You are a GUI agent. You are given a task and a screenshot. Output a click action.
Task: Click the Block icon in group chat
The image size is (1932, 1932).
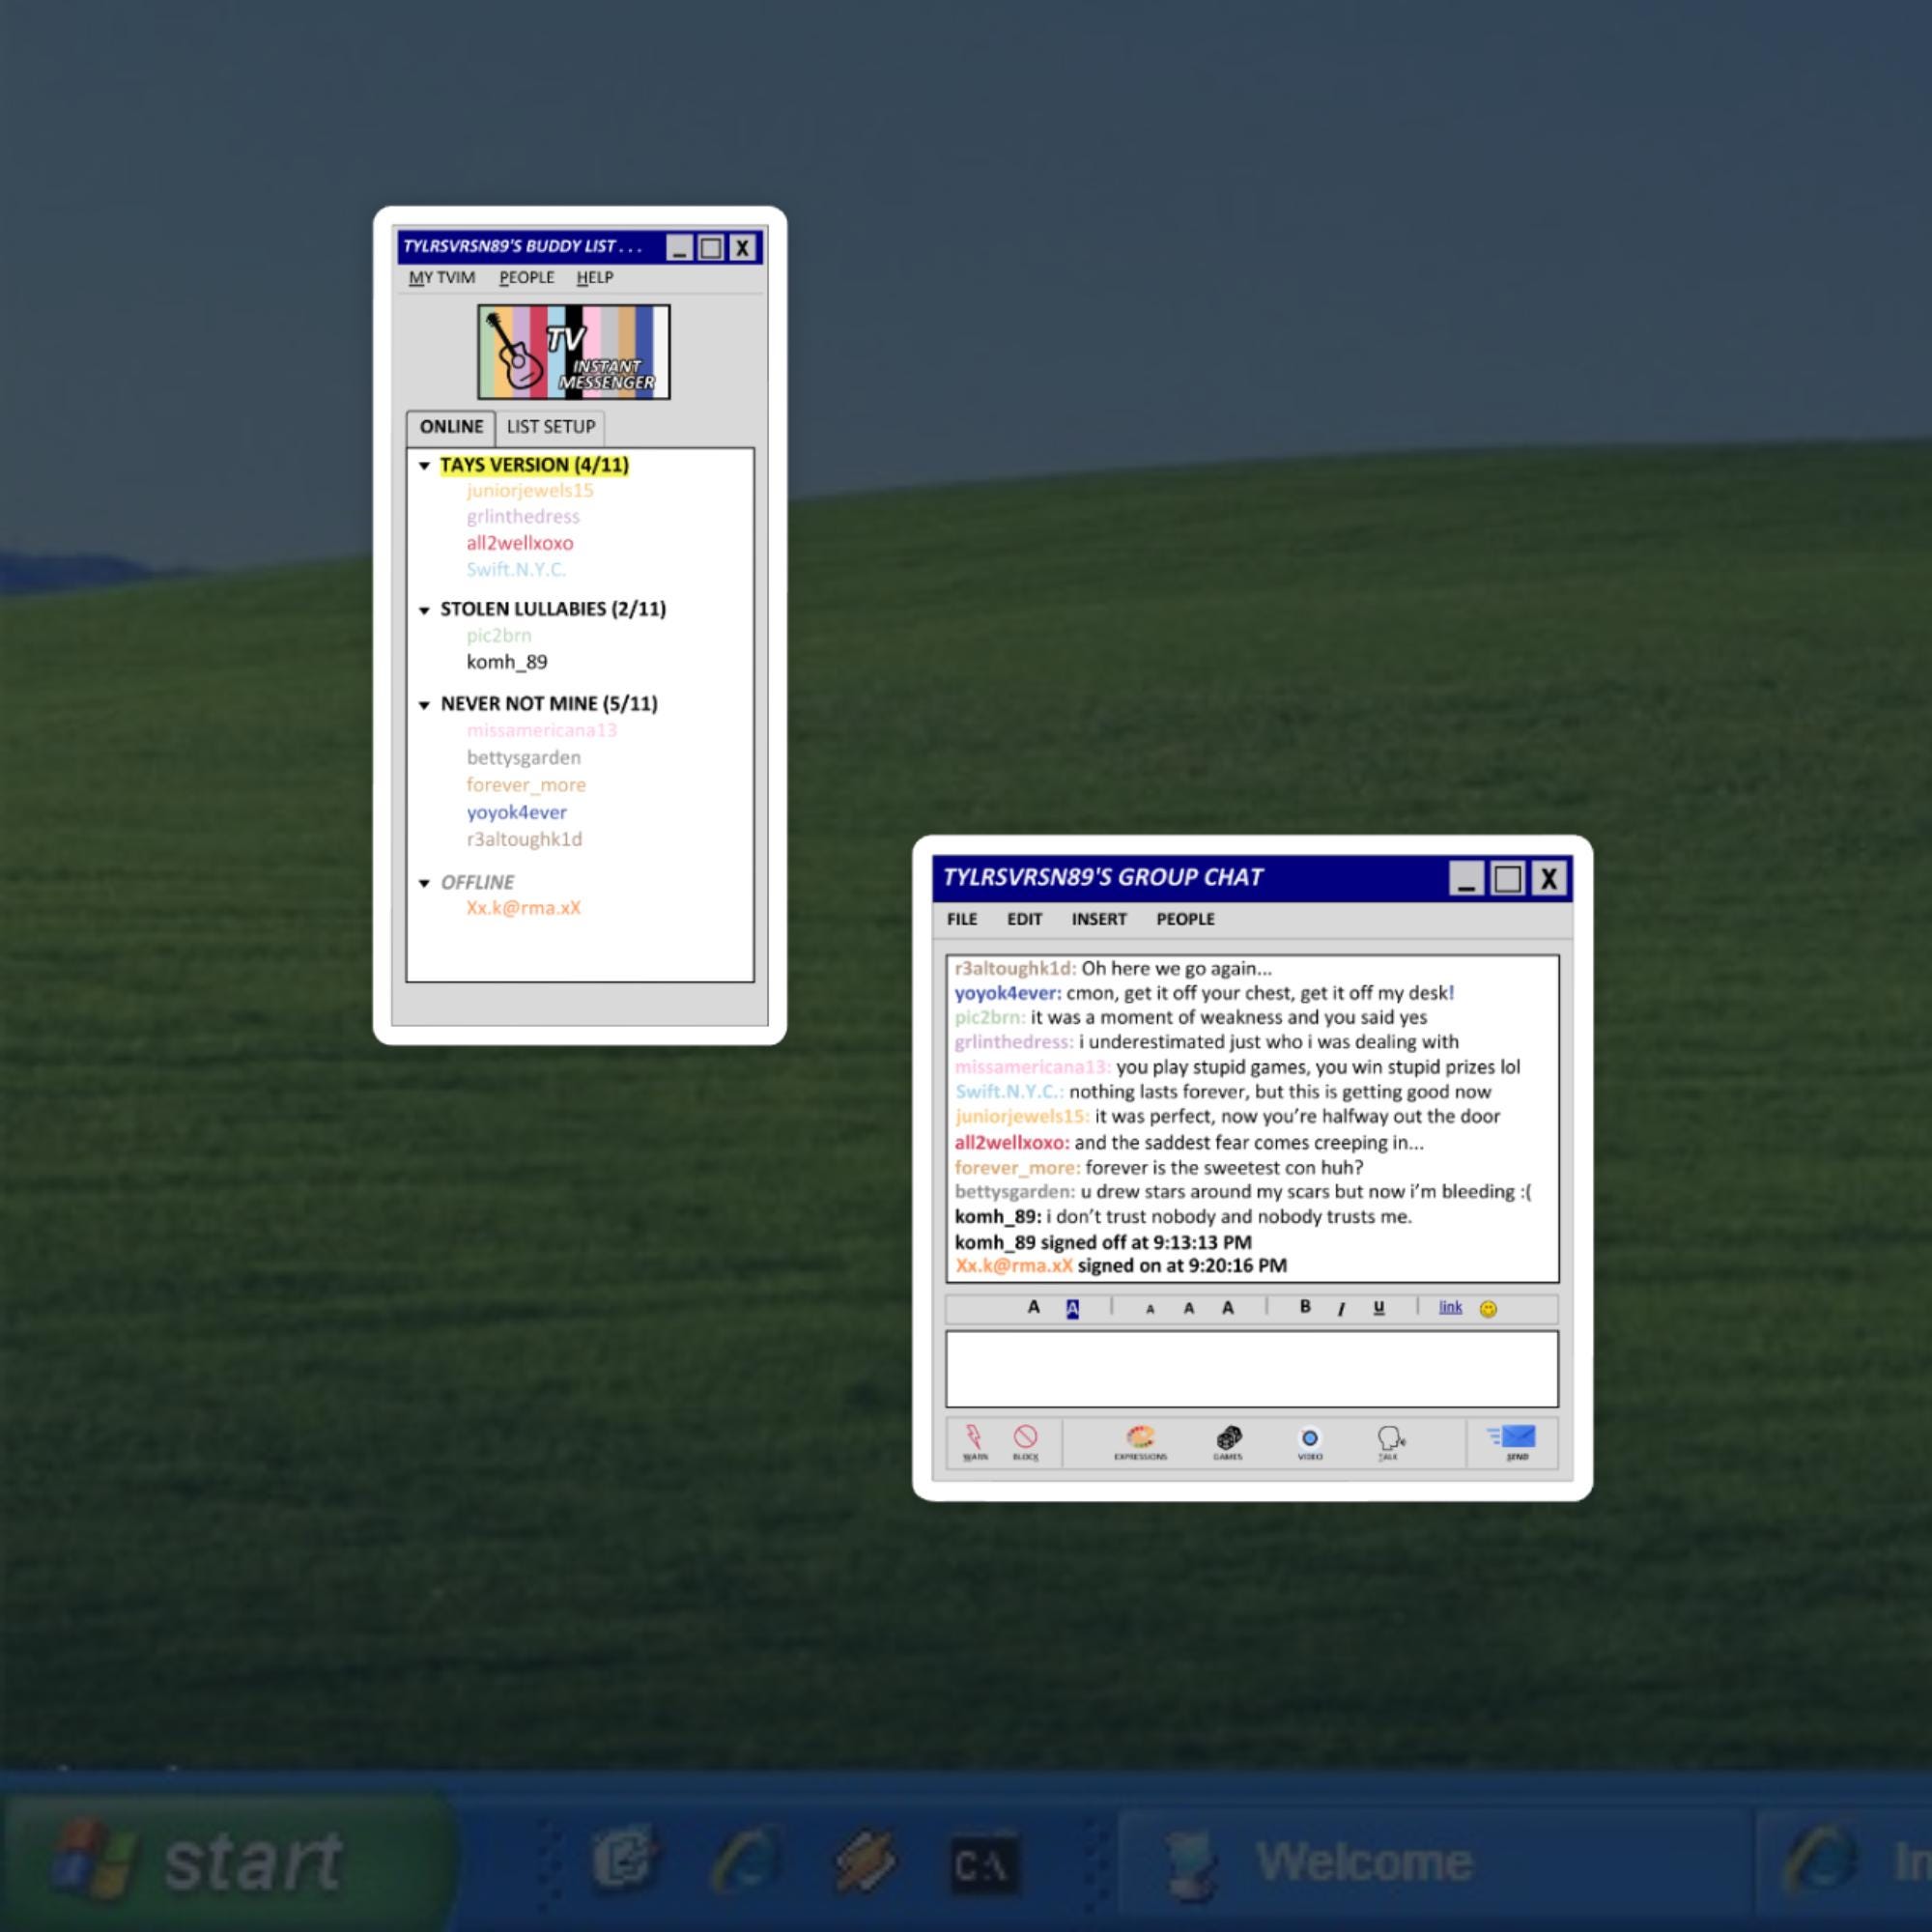pos(1025,1442)
